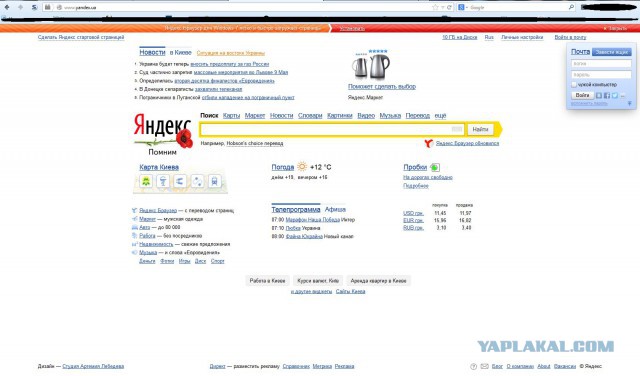Viewport: 640px width, 376px height.
Task: Open 10 ГБ на Диске link
Action: pos(460,37)
